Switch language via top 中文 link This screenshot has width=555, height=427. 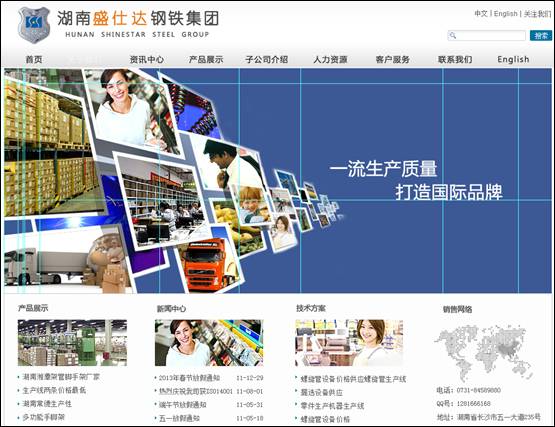tap(481, 14)
